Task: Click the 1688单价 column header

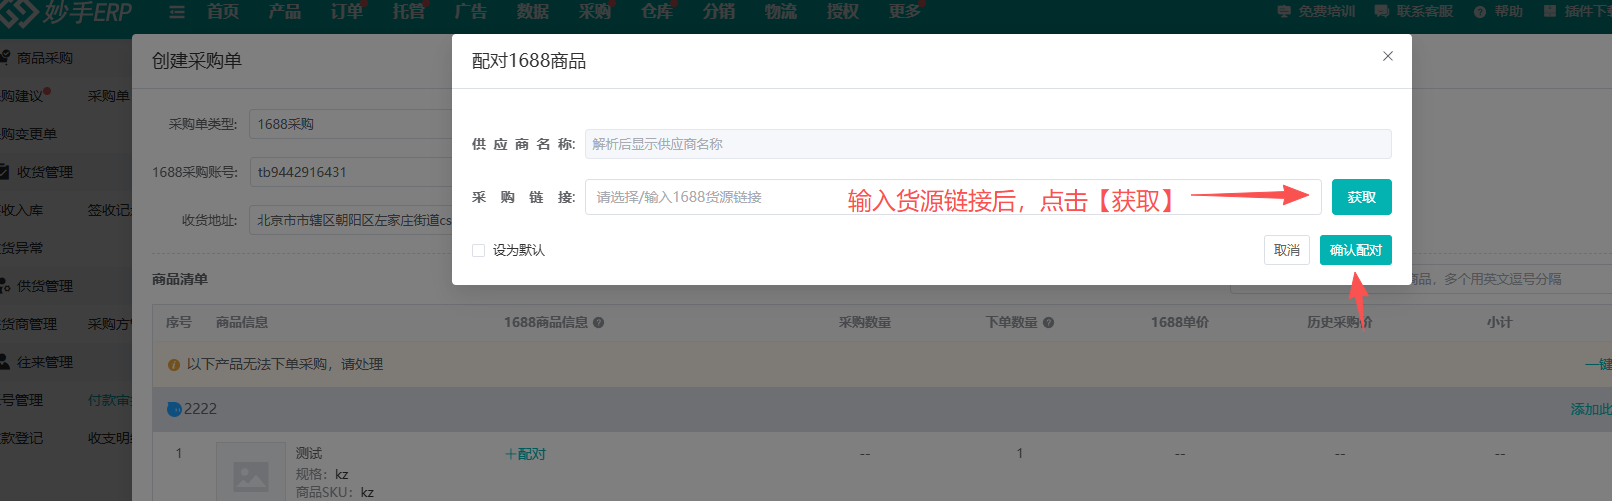Action: [x=1180, y=322]
